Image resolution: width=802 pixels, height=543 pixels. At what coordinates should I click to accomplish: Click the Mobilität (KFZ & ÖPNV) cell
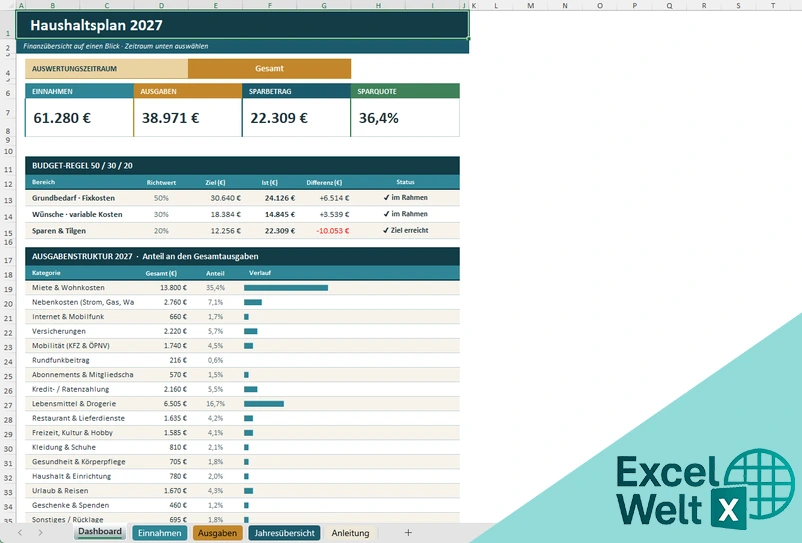pos(79,346)
